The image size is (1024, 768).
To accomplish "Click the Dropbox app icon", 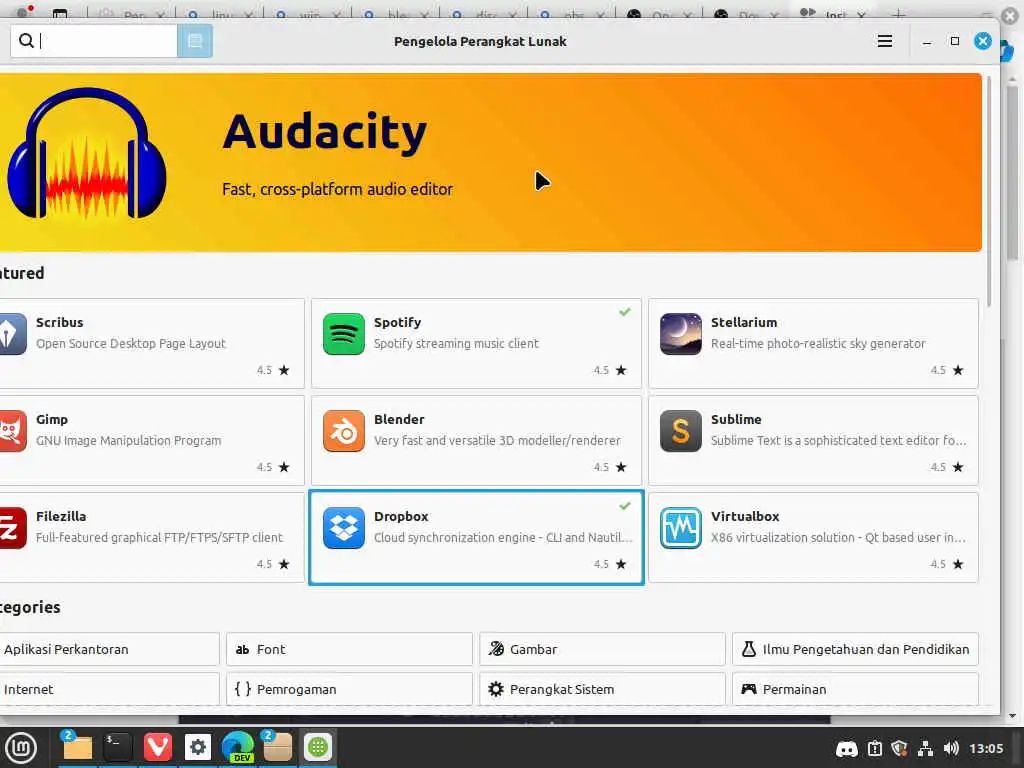I will click(344, 528).
